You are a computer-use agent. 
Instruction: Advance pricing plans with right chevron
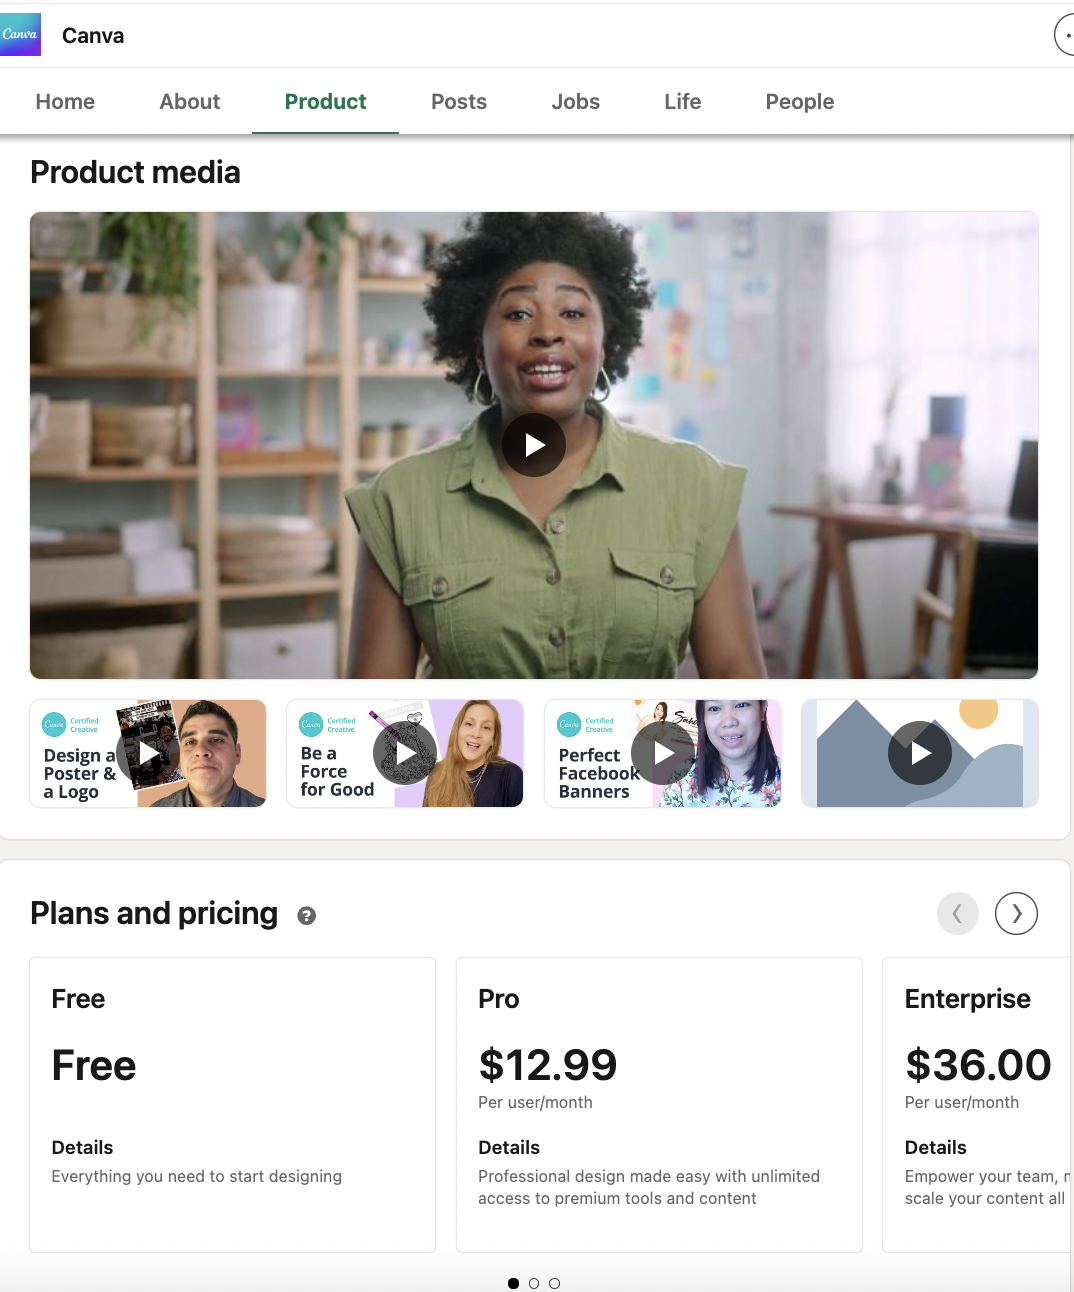[1016, 913]
